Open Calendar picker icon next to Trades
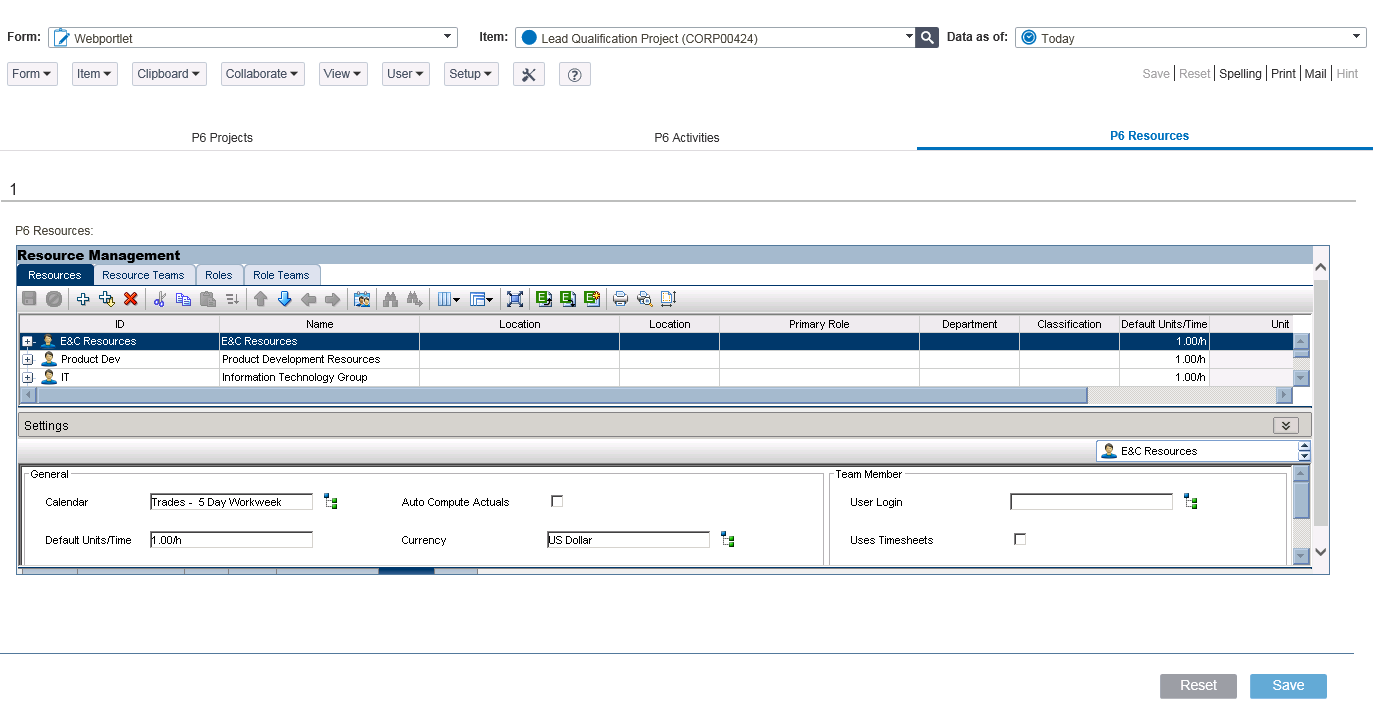 330,502
